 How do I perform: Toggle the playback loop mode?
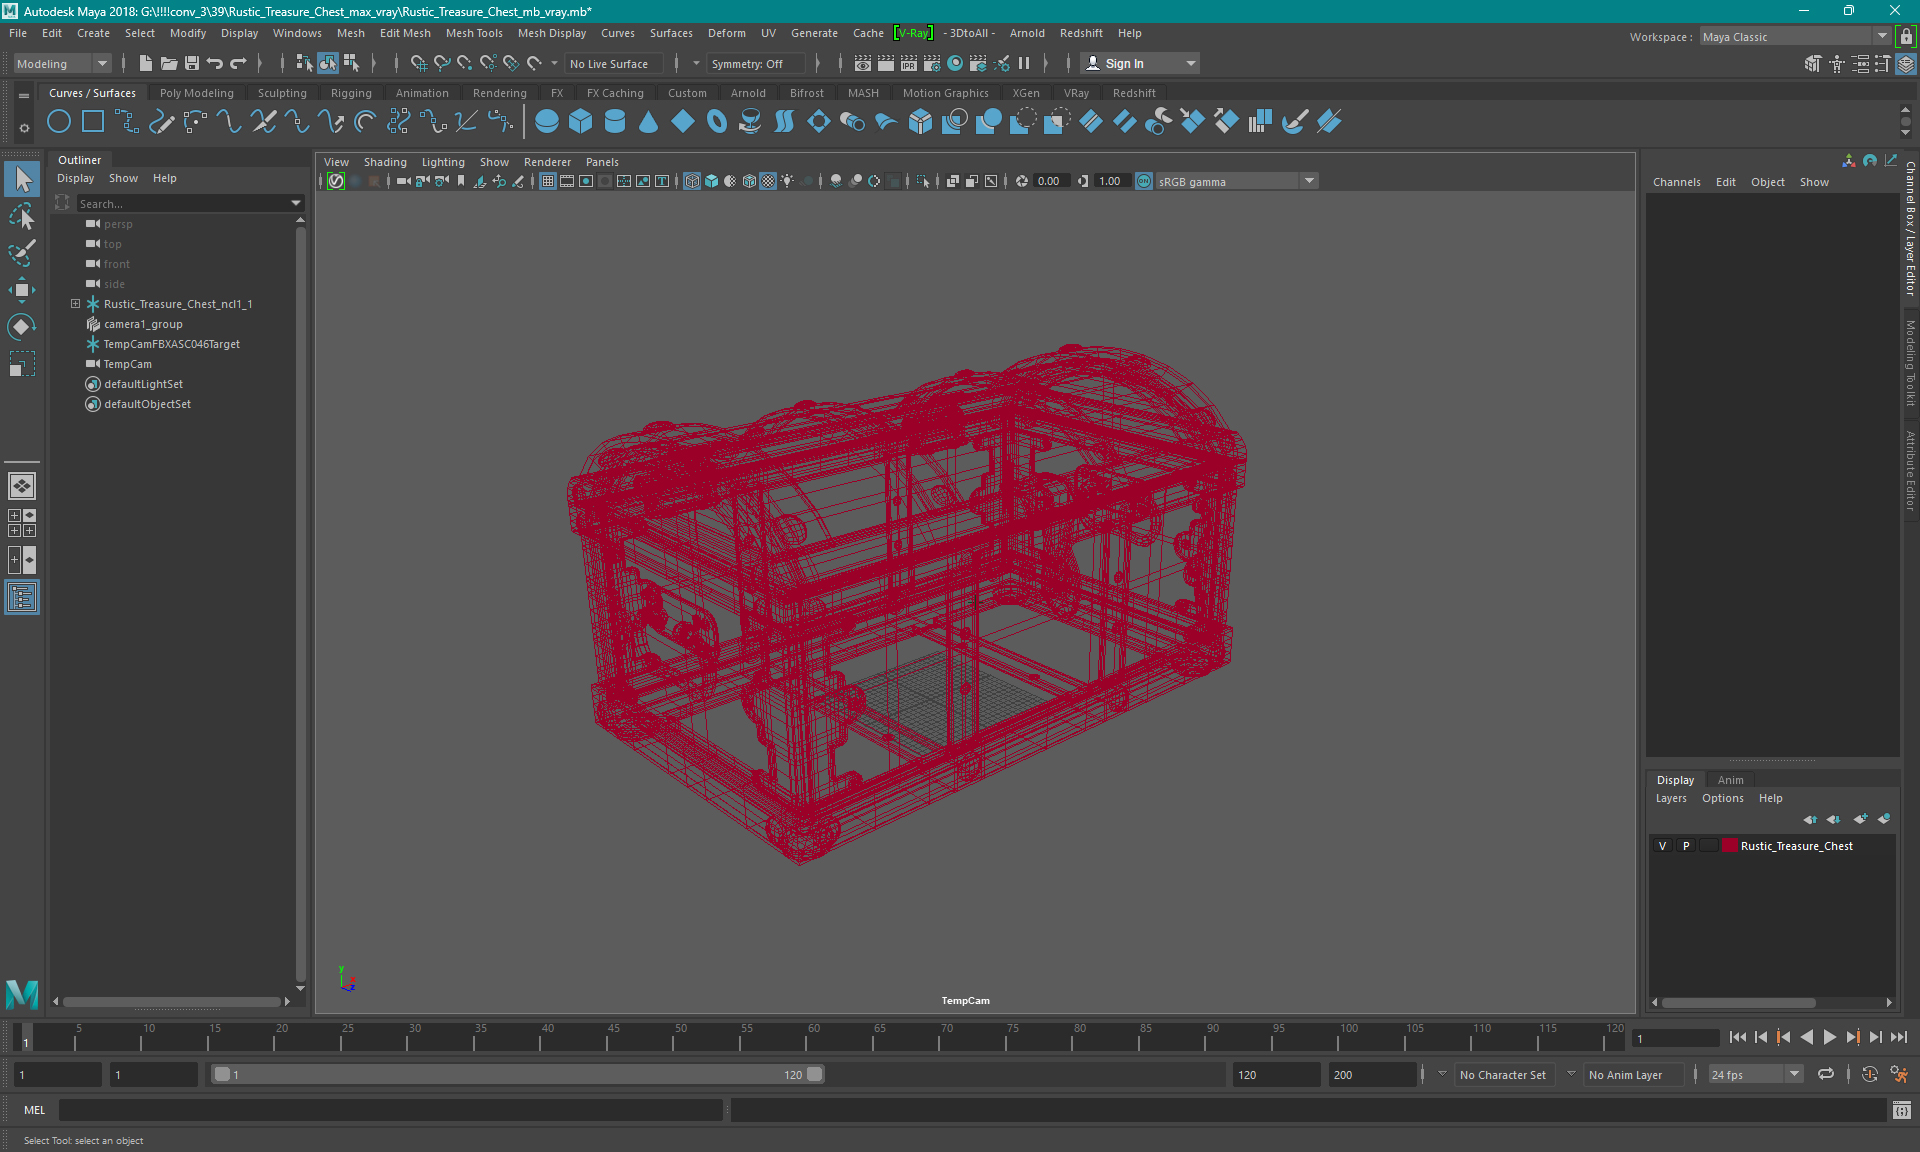(x=1826, y=1074)
